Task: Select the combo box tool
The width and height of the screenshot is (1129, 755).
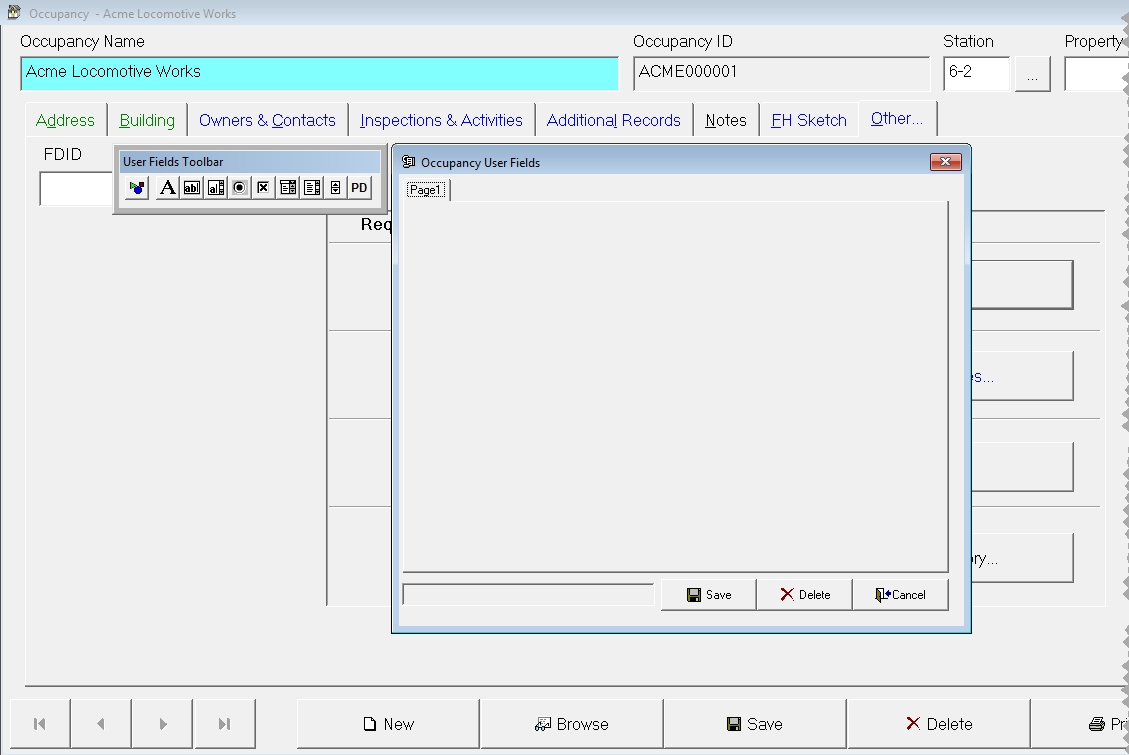Action: coord(288,188)
